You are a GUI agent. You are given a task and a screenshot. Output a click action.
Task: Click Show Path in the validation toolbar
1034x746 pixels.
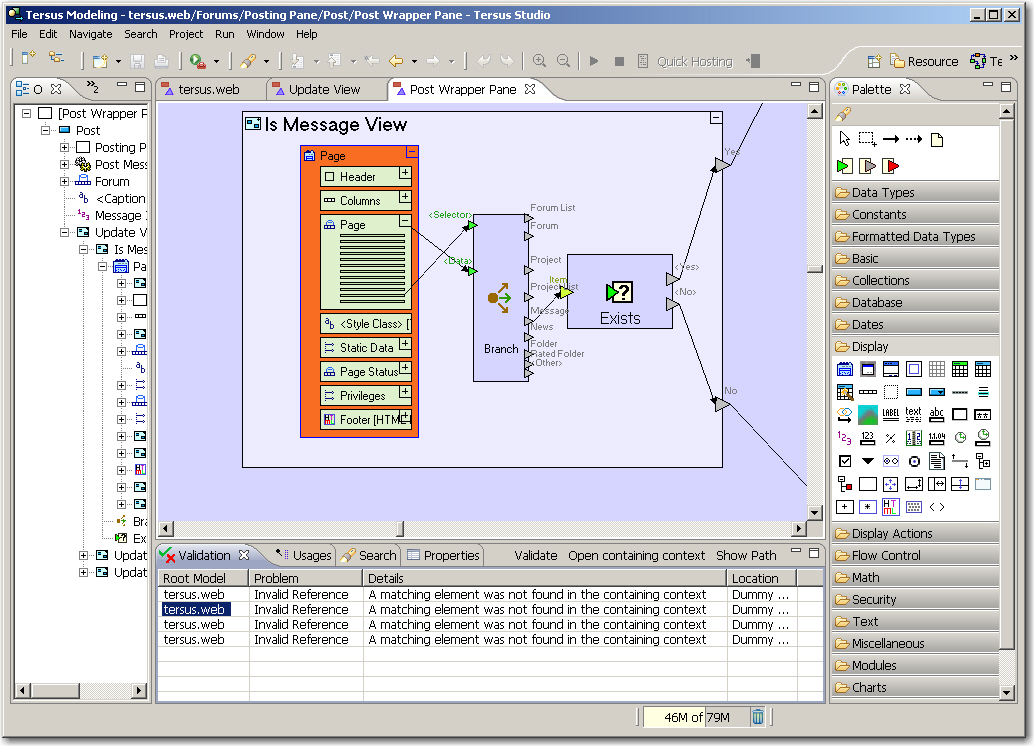pos(746,555)
